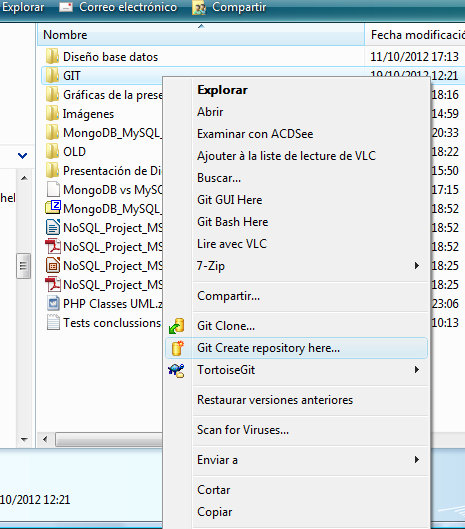Screen dimensions: 465x529
Task: Click left pane scrollbar up arrow
Action: 24,178
